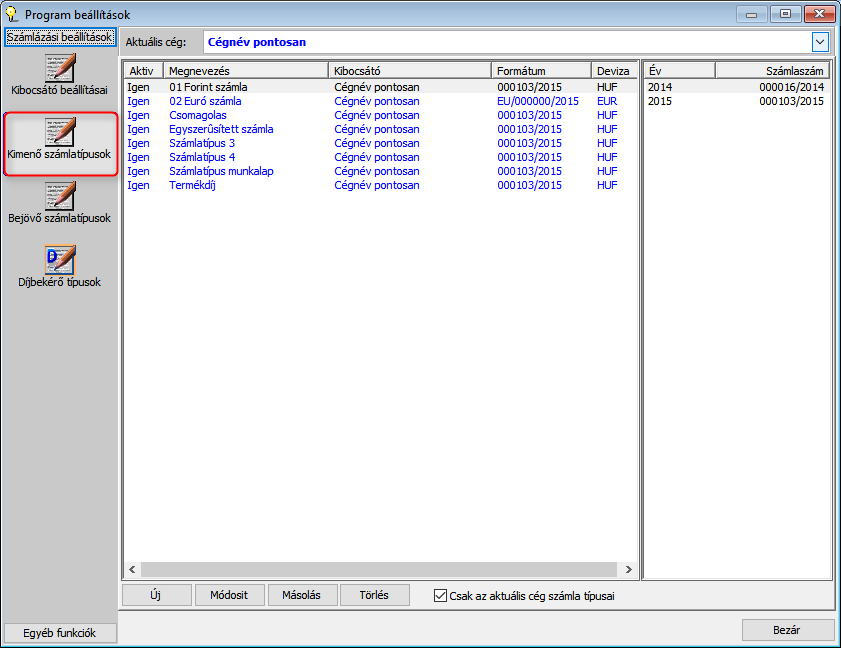Click scrollbar left arrow
The width and height of the screenshot is (841, 648).
pyautogui.click(x=132, y=569)
